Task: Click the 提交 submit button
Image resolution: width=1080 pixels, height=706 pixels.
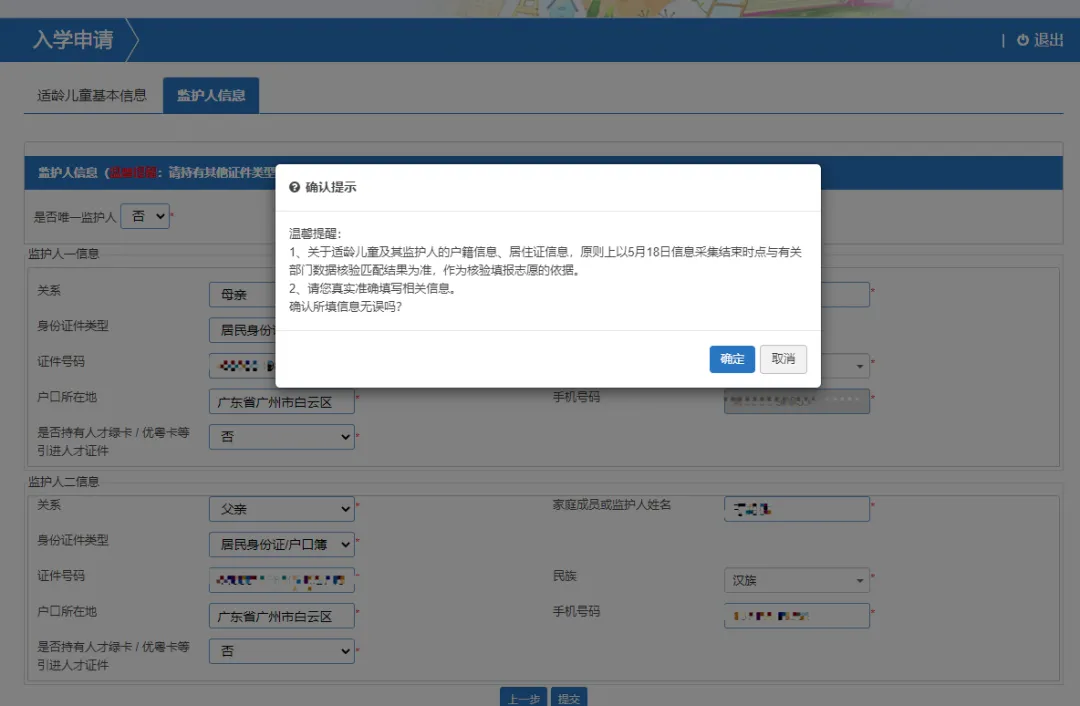Action: point(569,698)
